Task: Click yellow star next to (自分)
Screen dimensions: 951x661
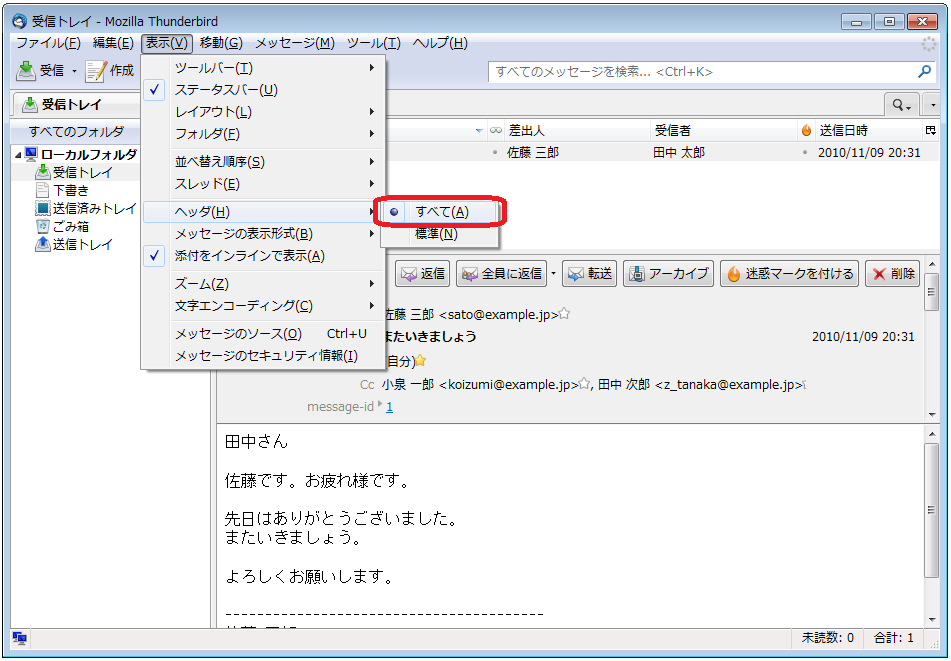Action: tap(420, 361)
